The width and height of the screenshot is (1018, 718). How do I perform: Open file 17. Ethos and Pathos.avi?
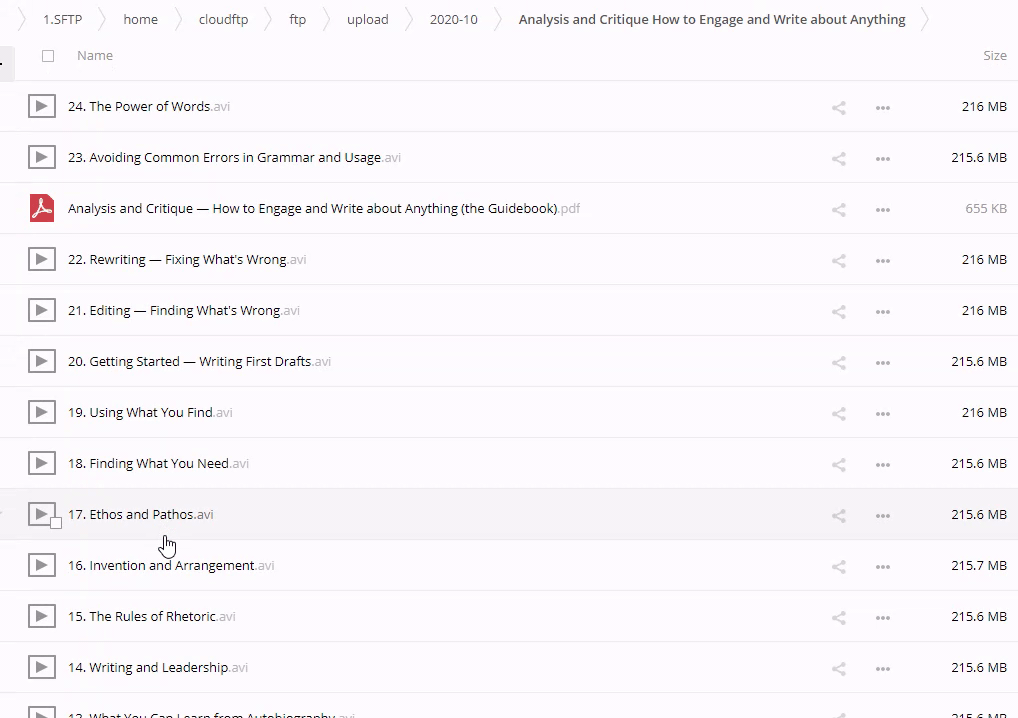(x=140, y=515)
